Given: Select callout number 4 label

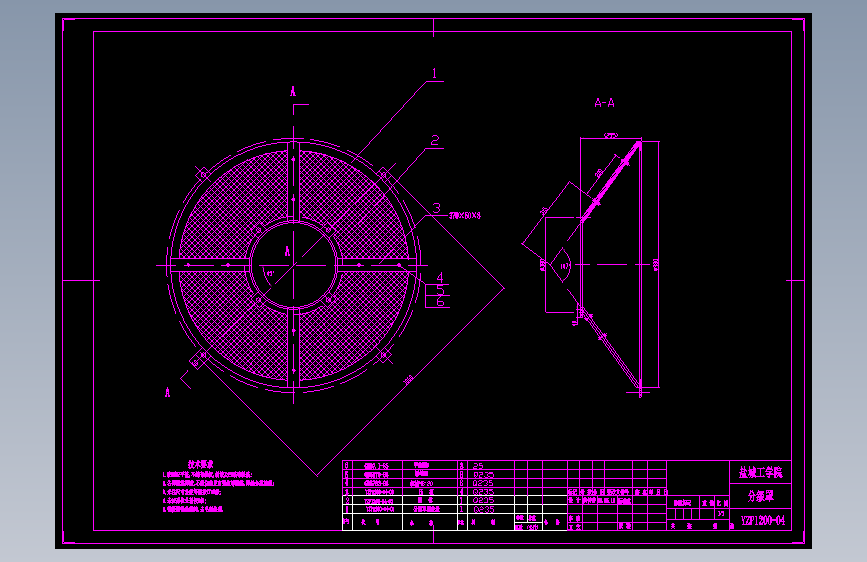Looking at the screenshot, I should tap(440, 278).
